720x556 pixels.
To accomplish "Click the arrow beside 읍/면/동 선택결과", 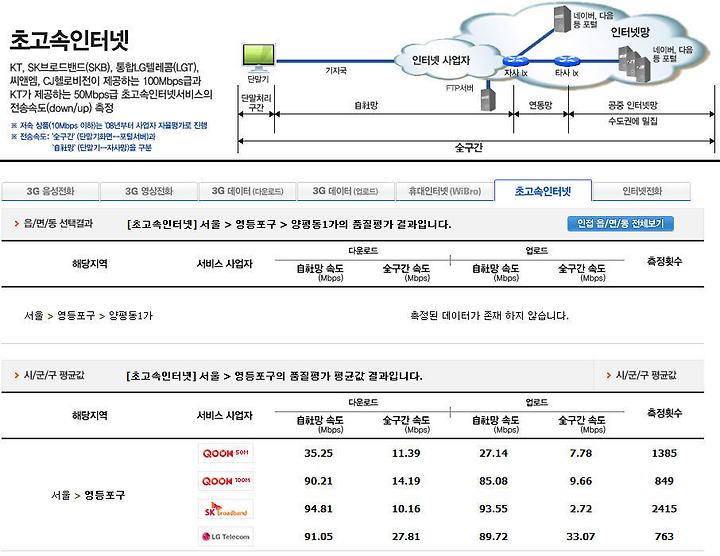I will (17, 224).
